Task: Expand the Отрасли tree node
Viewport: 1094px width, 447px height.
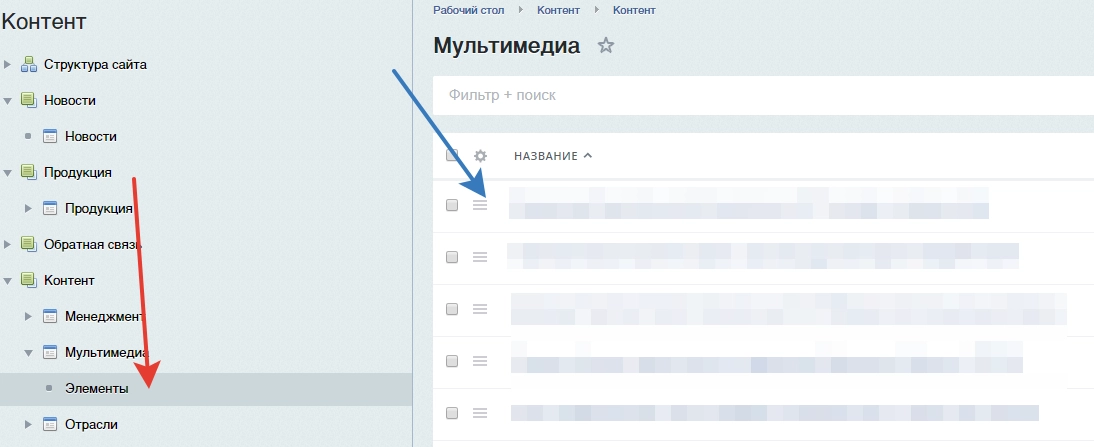Action: tap(29, 424)
